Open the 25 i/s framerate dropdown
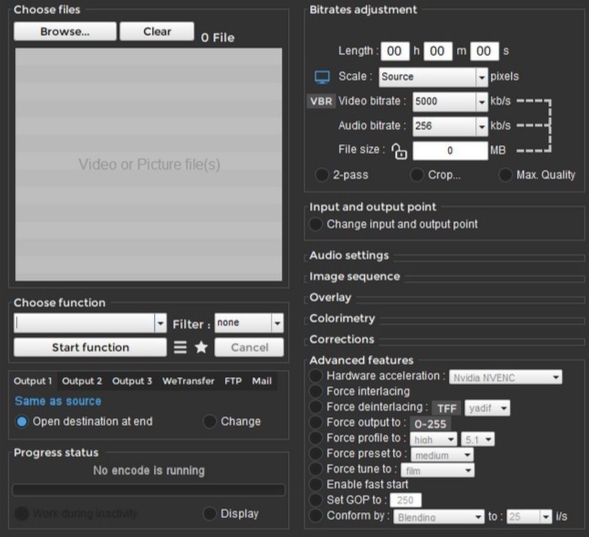 [x=529, y=517]
